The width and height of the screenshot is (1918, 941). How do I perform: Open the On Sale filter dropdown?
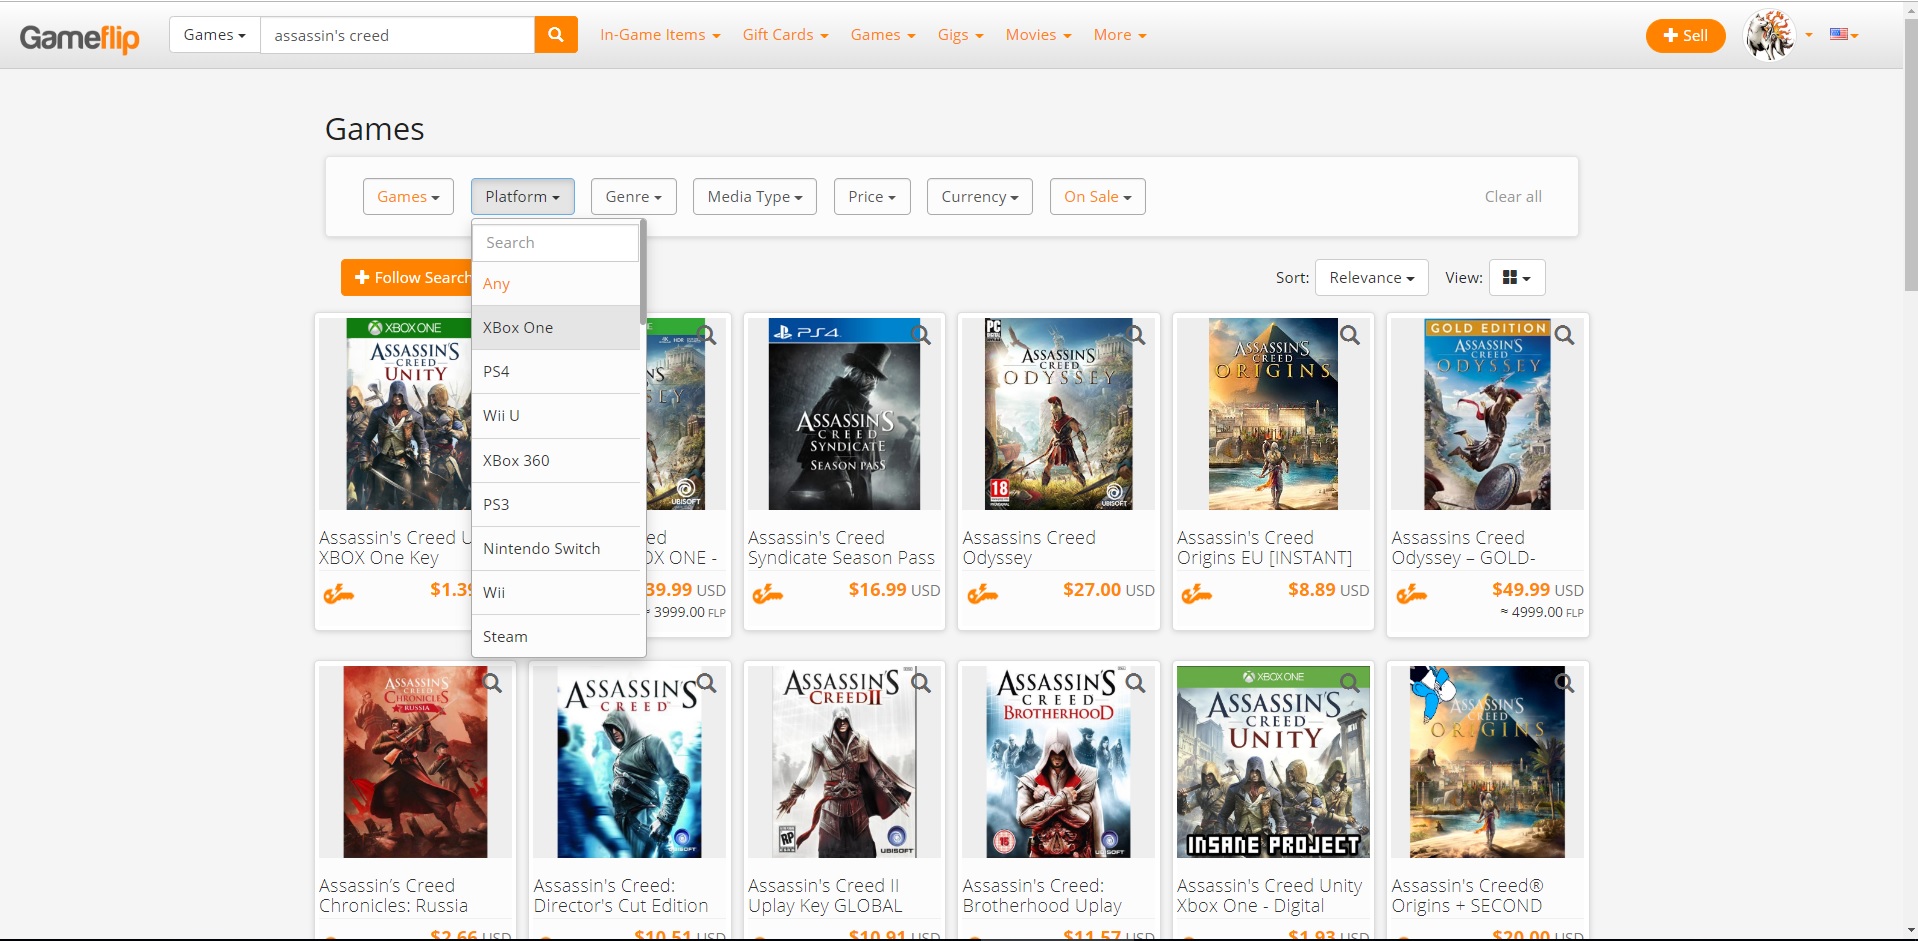click(x=1098, y=197)
